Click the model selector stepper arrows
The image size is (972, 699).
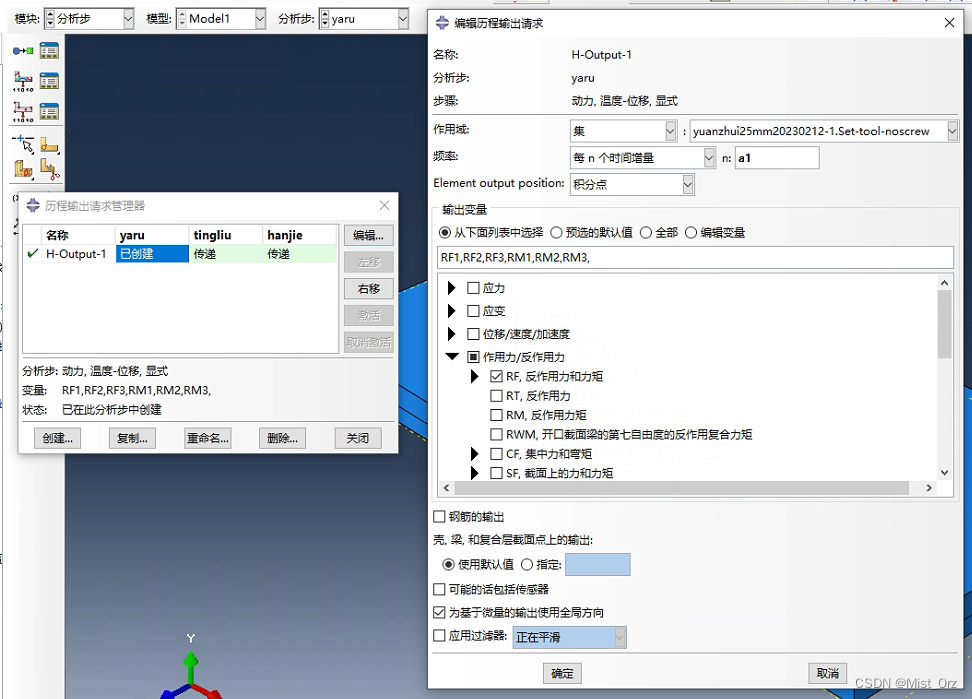(182, 19)
